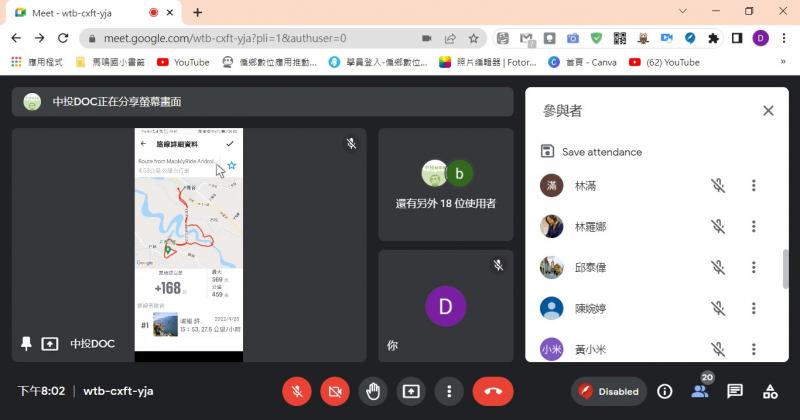Image resolution: width=800 pixels, height=420 pixels.
Task: Leave the call with red hangup button
Action: click(493, 391)
